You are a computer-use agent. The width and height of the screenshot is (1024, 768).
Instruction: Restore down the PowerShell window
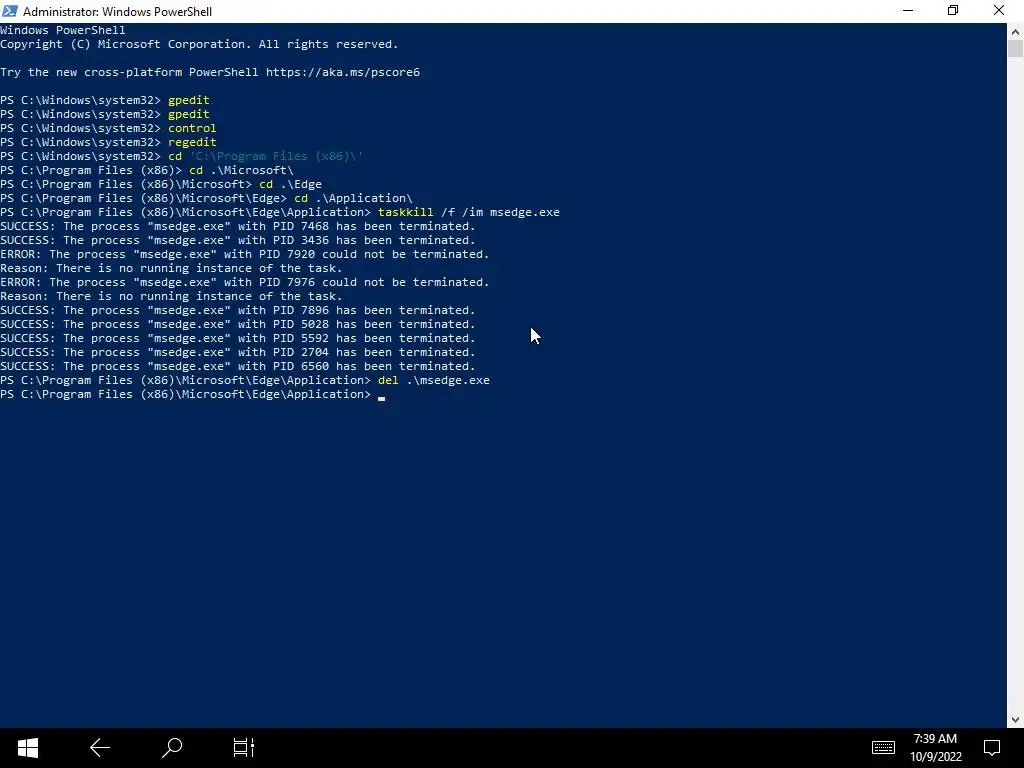pos(953,11)
